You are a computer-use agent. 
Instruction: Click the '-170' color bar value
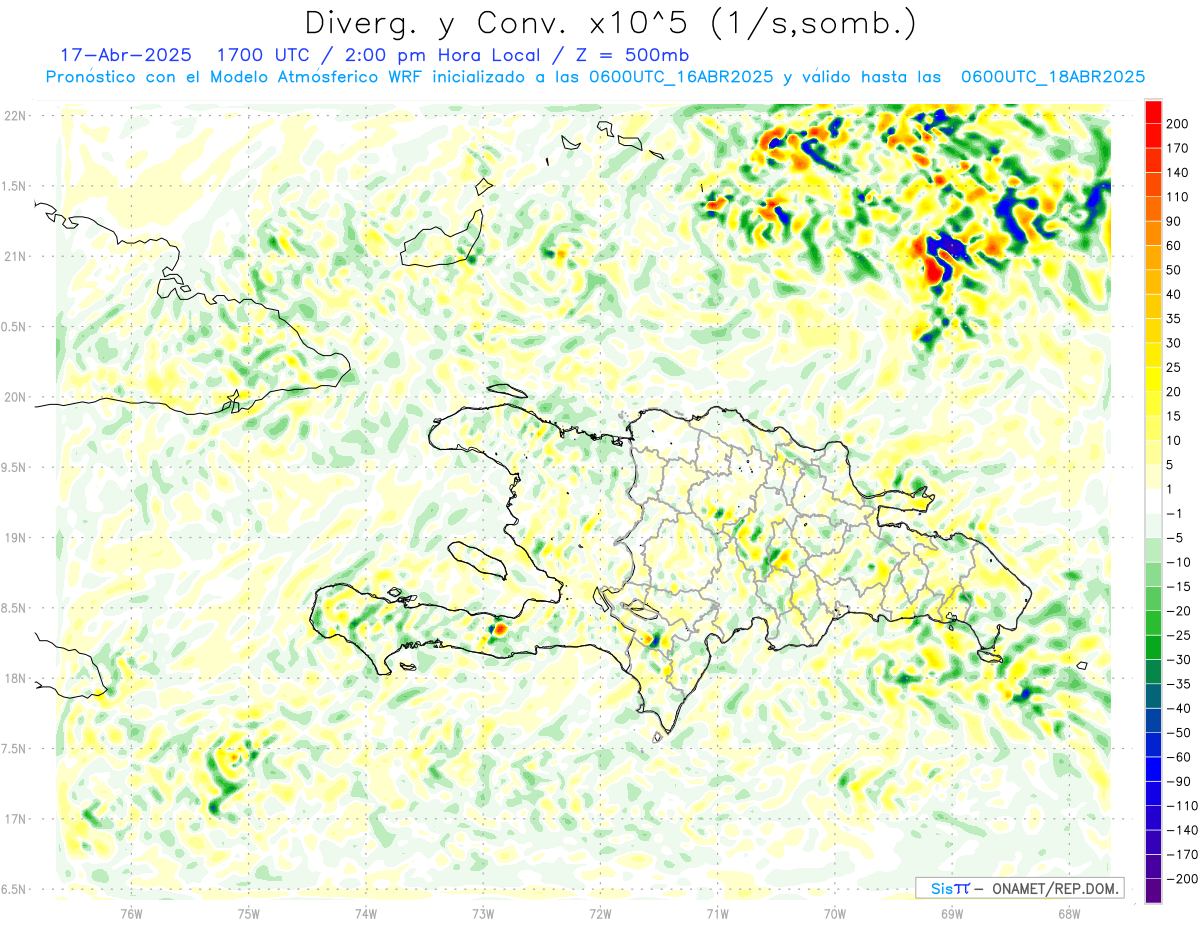pos(1182,855)
